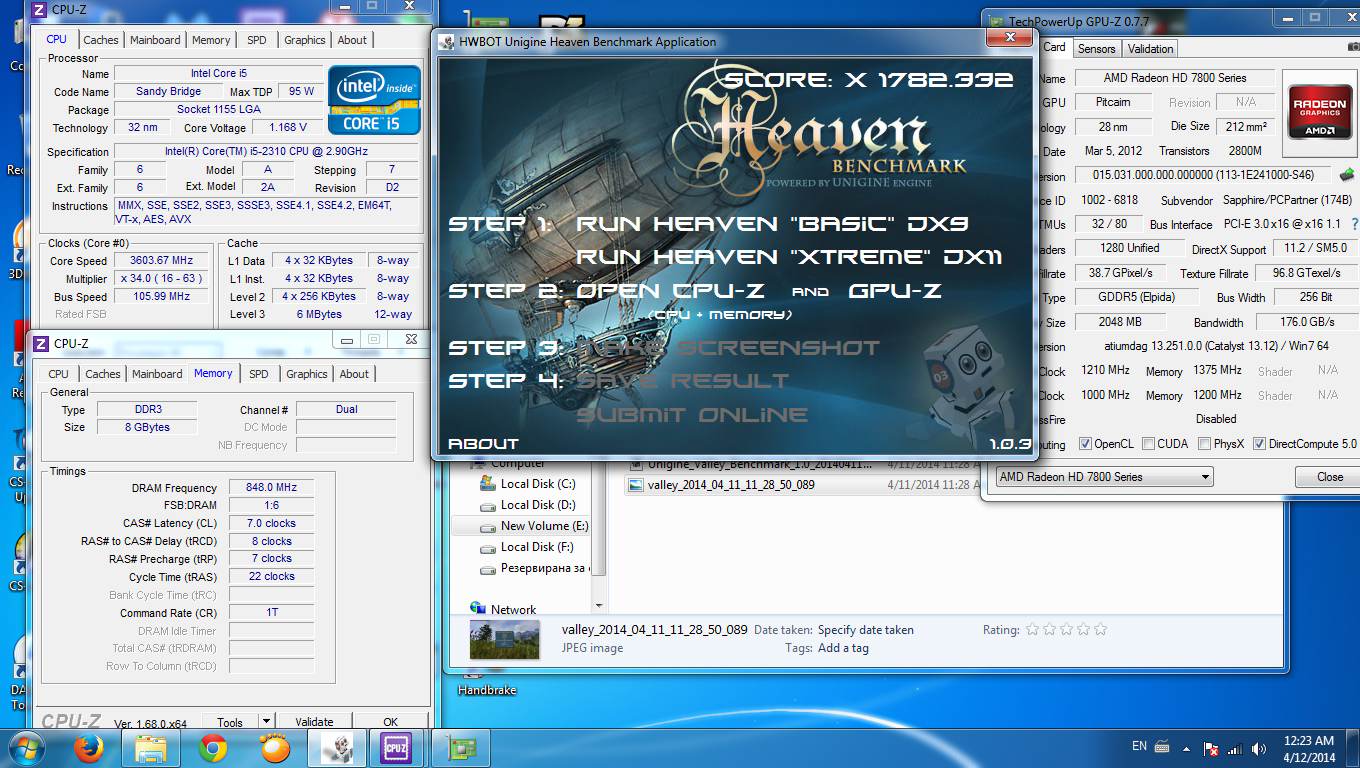Open the network signal tray icon
This screenshot has height=768, width=1360.
pyautogui.click(x=1234, y=748)
